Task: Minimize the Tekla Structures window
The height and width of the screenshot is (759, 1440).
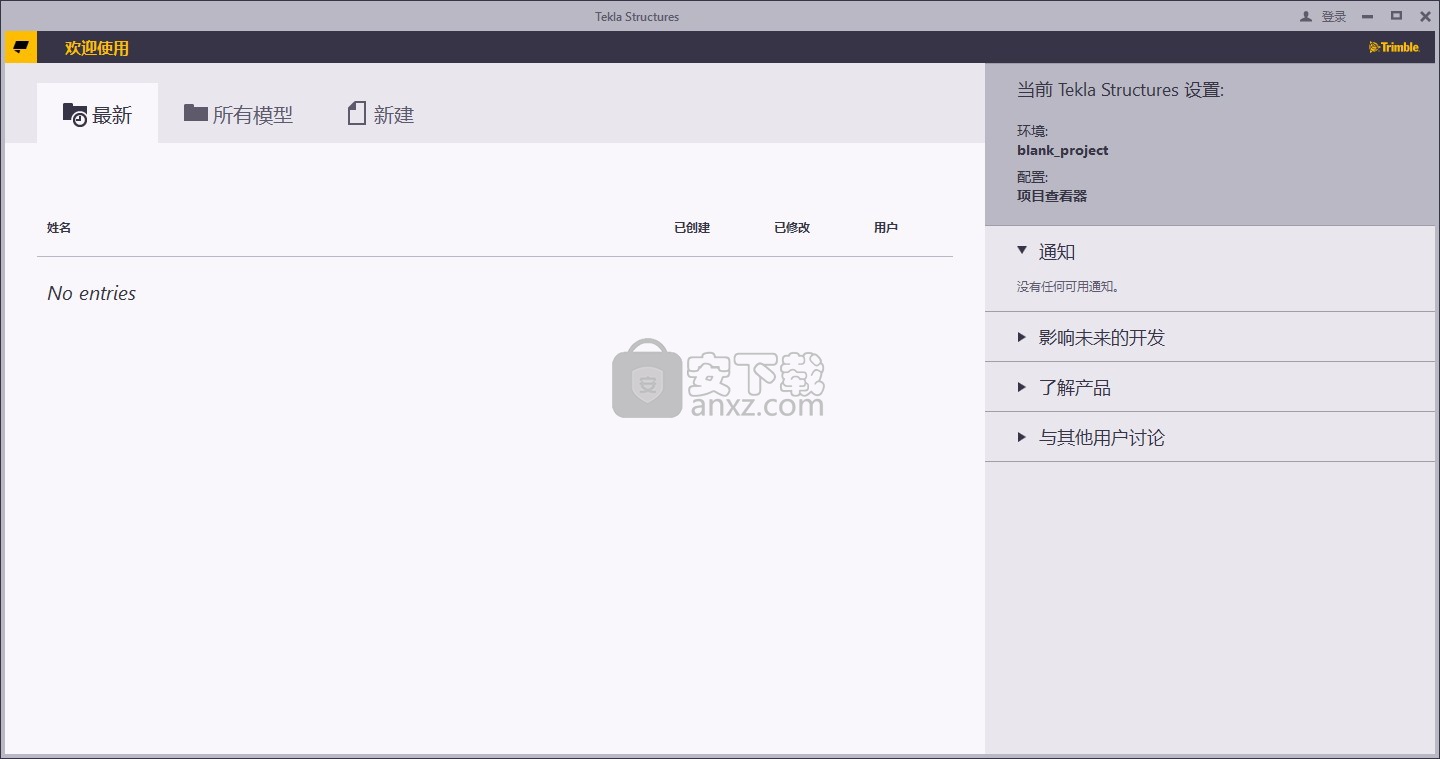Action: point(1367,16)
